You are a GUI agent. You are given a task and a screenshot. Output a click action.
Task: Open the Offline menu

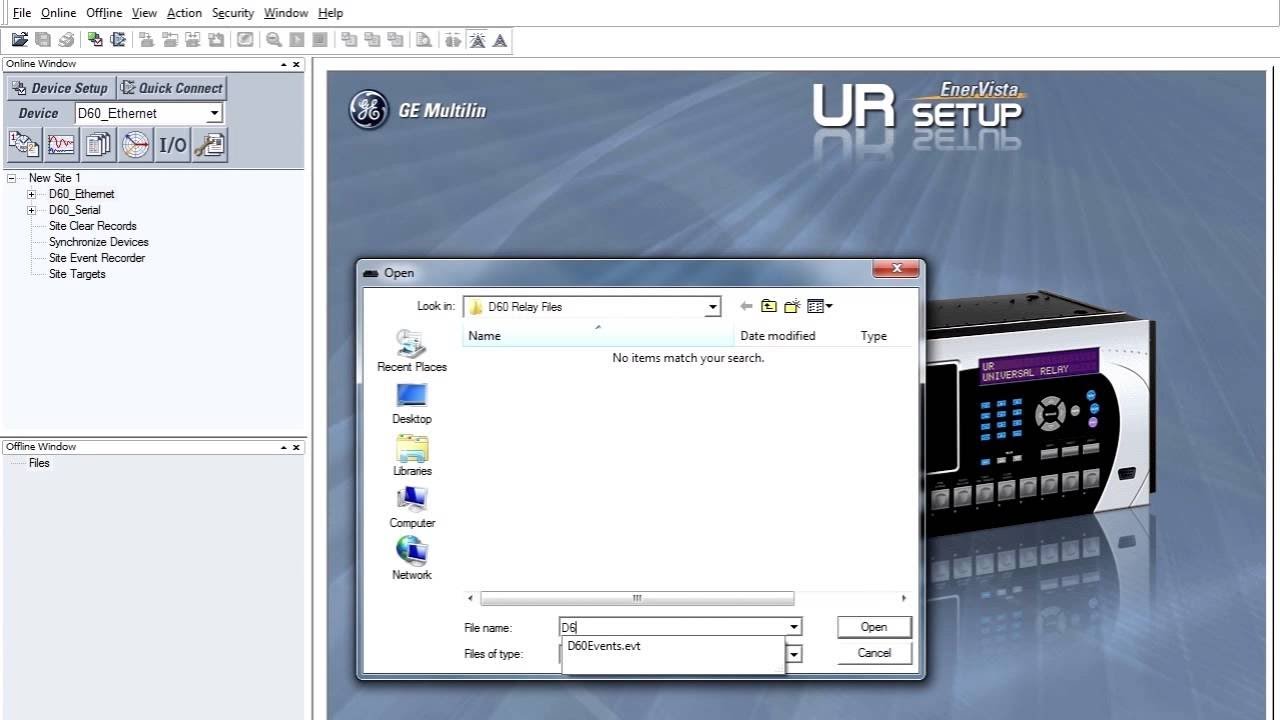(x=104, y=13)
